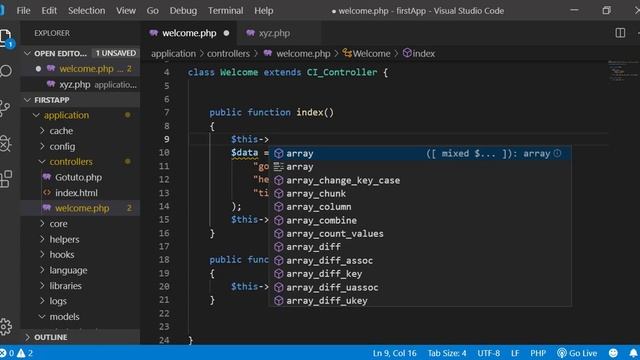640x360 pixels.
Task: Click PHP language mode in status bar
Action: pos(538,353)
